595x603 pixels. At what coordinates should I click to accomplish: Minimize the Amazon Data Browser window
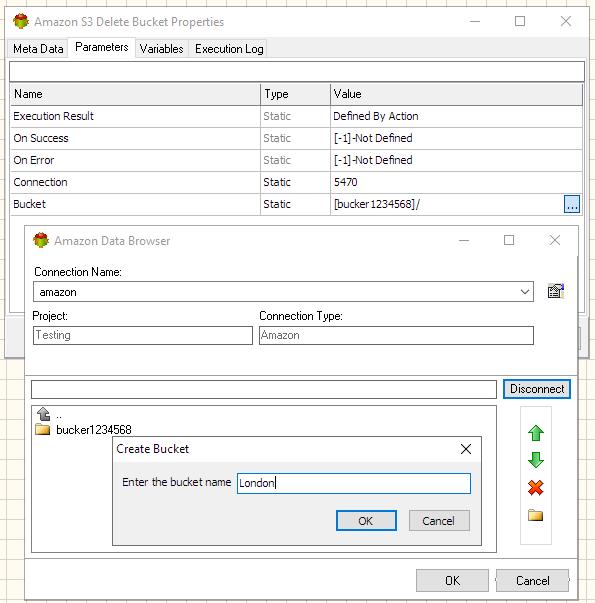(x=464, y=241)
